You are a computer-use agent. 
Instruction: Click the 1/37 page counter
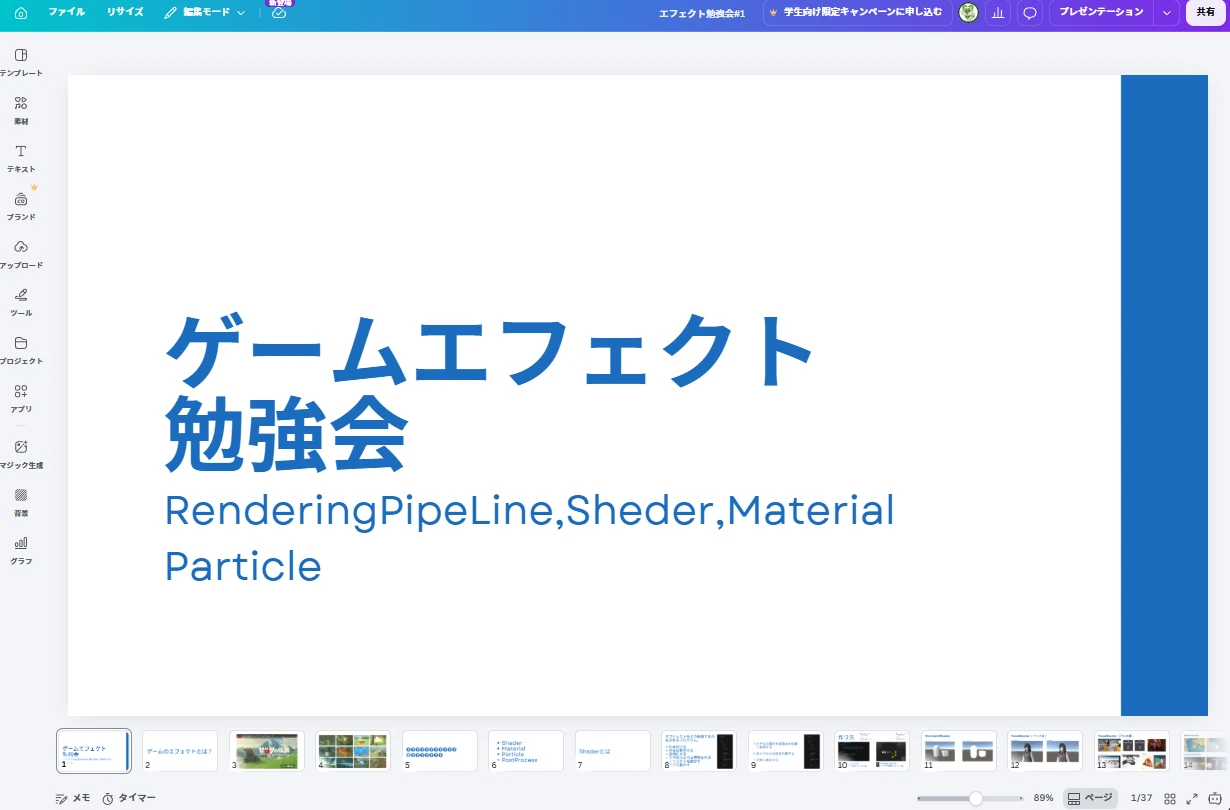pyautogui.click(x=1141, y=798)
